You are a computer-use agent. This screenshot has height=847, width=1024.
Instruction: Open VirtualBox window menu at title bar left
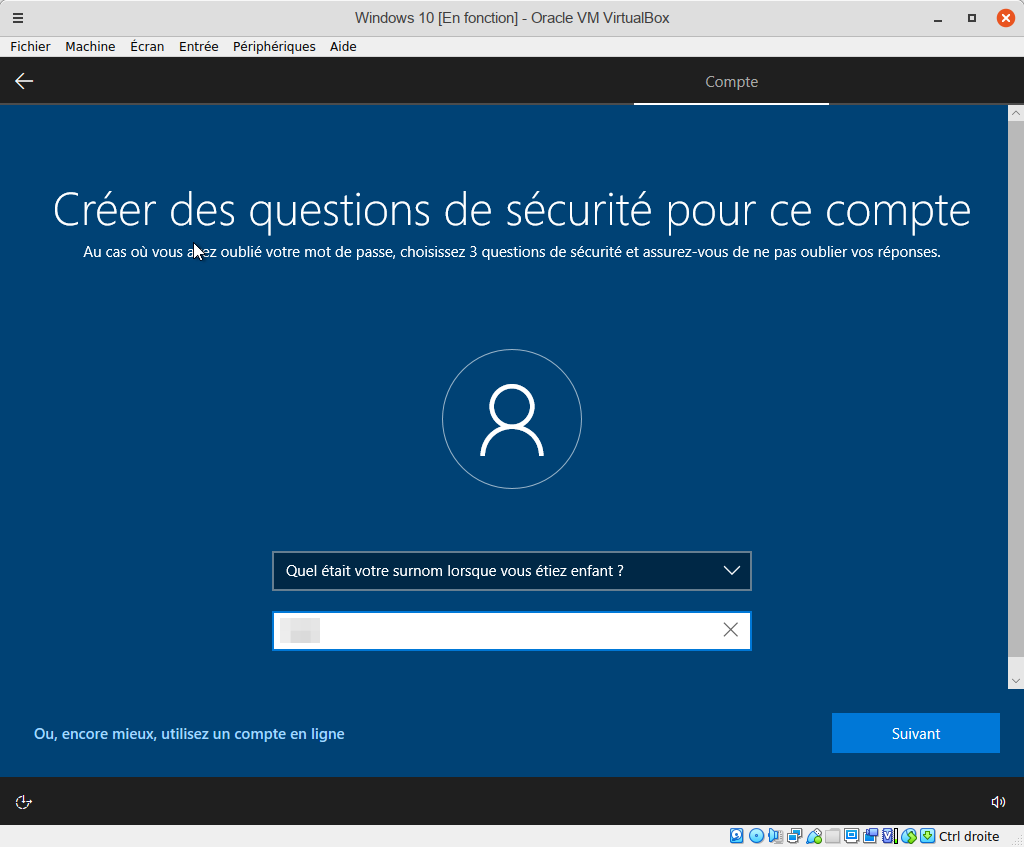(x=18, y=18)
